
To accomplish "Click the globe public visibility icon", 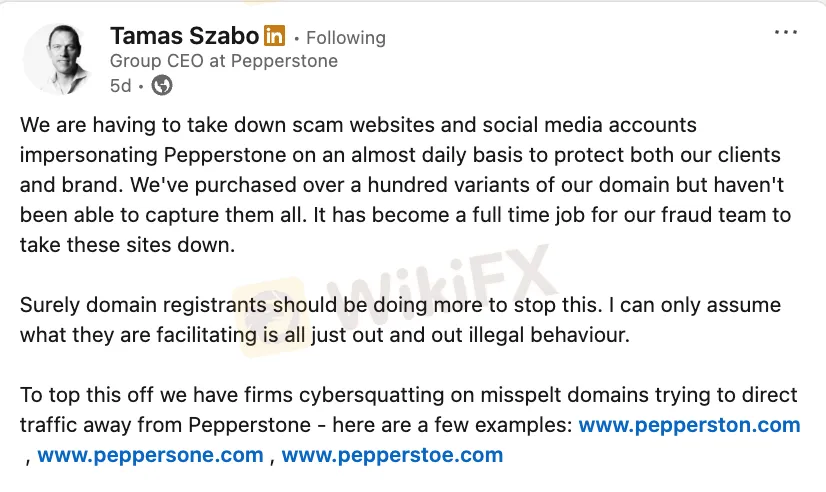I will click(161, 86).
